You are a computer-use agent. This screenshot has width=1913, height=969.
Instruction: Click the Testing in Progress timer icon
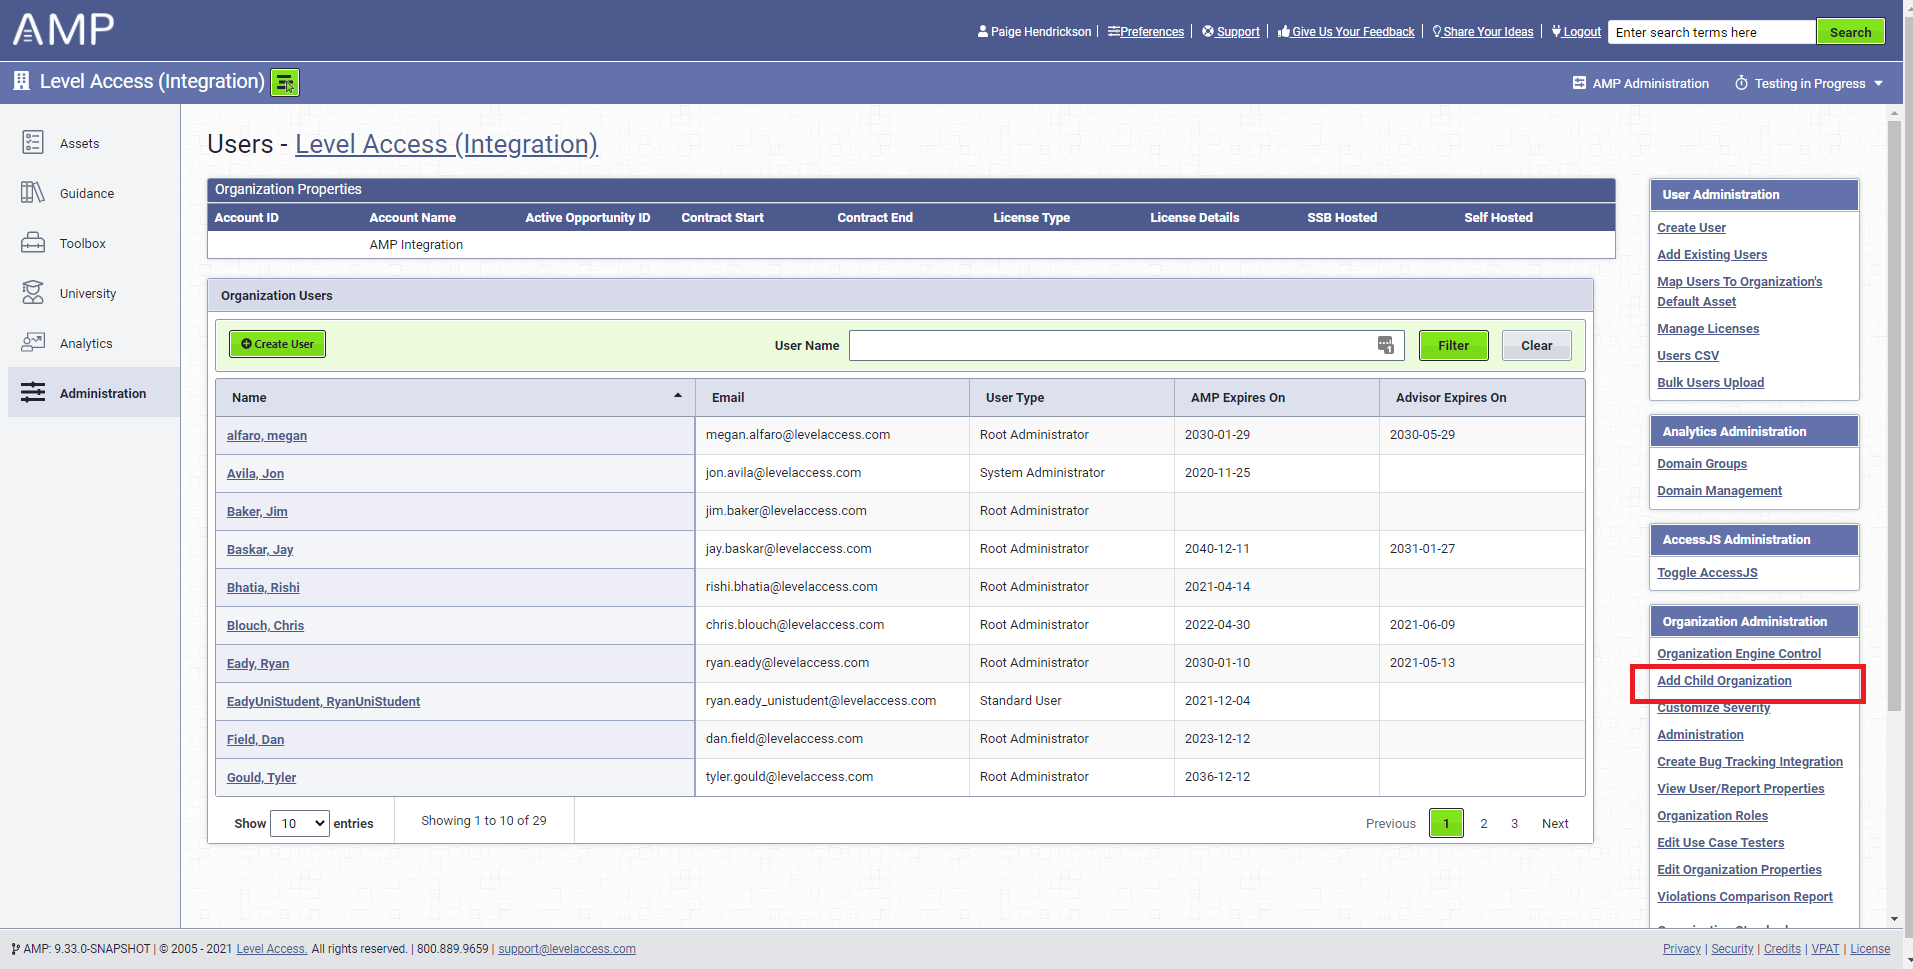1741,83
